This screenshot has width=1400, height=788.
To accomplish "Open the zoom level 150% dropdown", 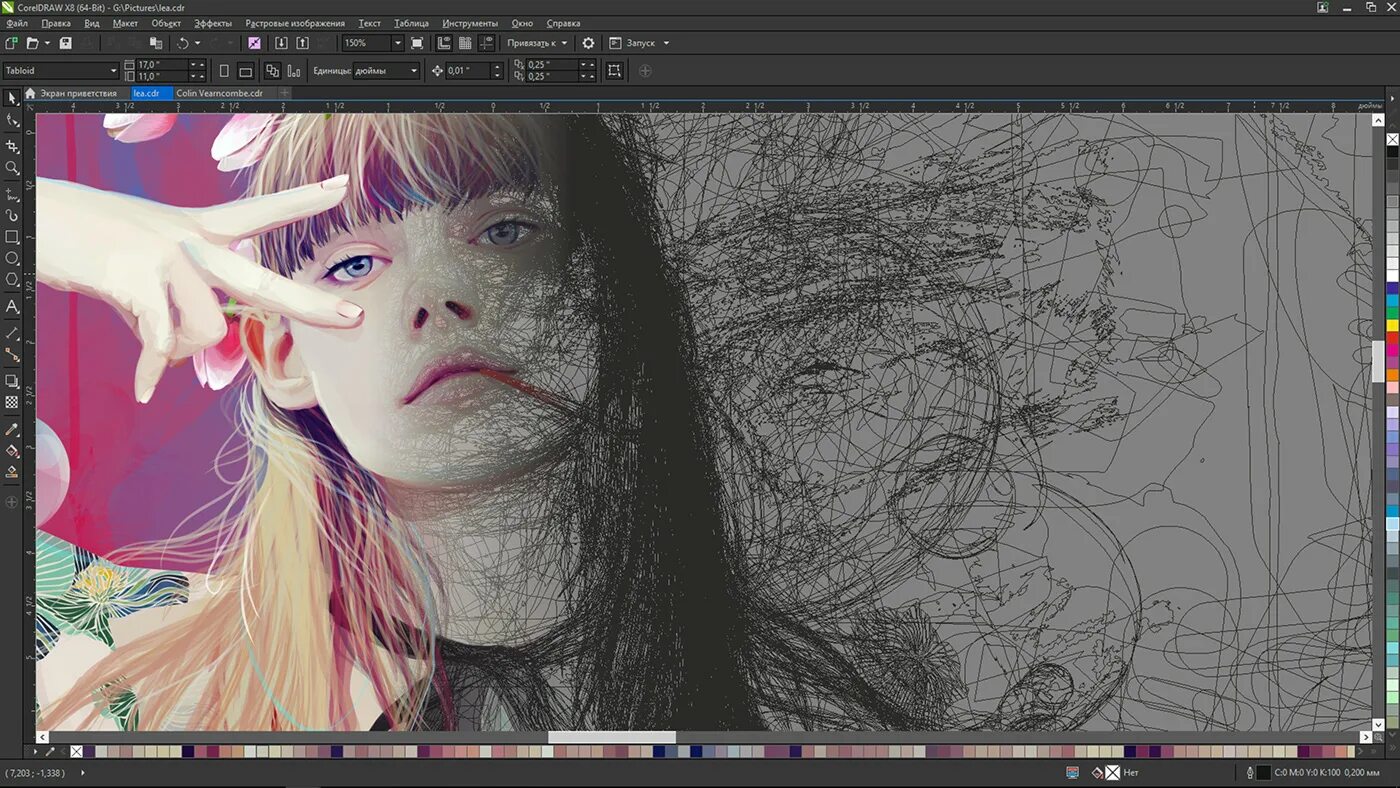I will pos(397,43).
